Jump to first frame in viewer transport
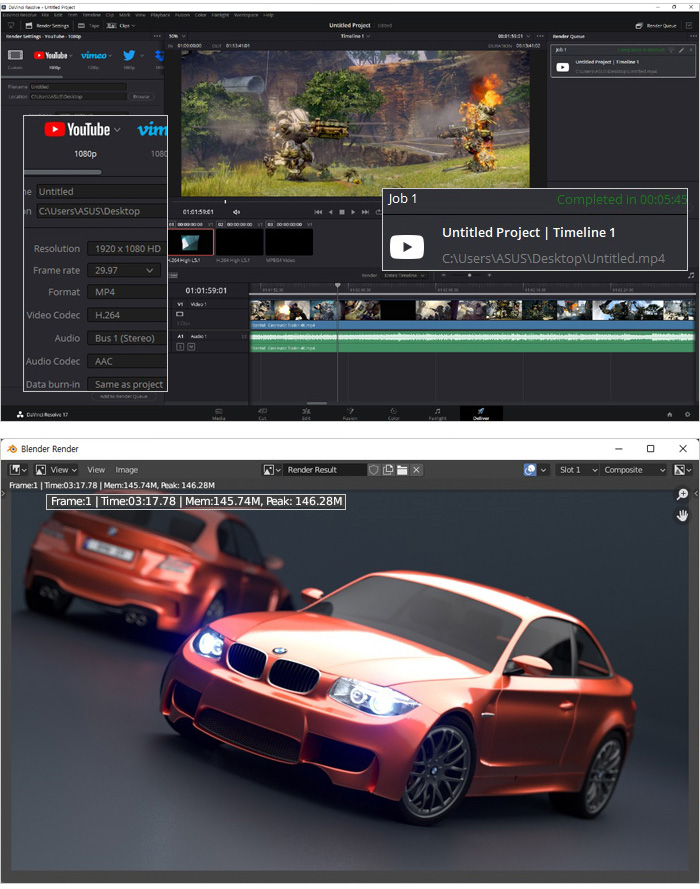Image resolution: width=700 pixels, height=889 pixels. pos(318,212)
